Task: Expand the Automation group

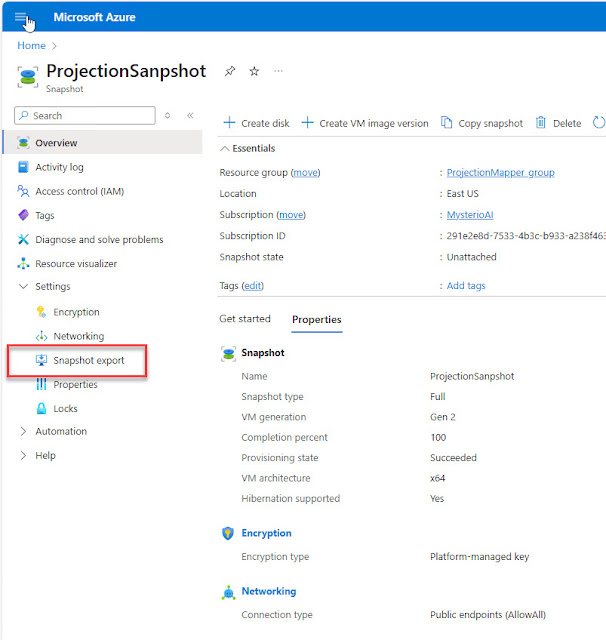Action: [x=23, y=431]
